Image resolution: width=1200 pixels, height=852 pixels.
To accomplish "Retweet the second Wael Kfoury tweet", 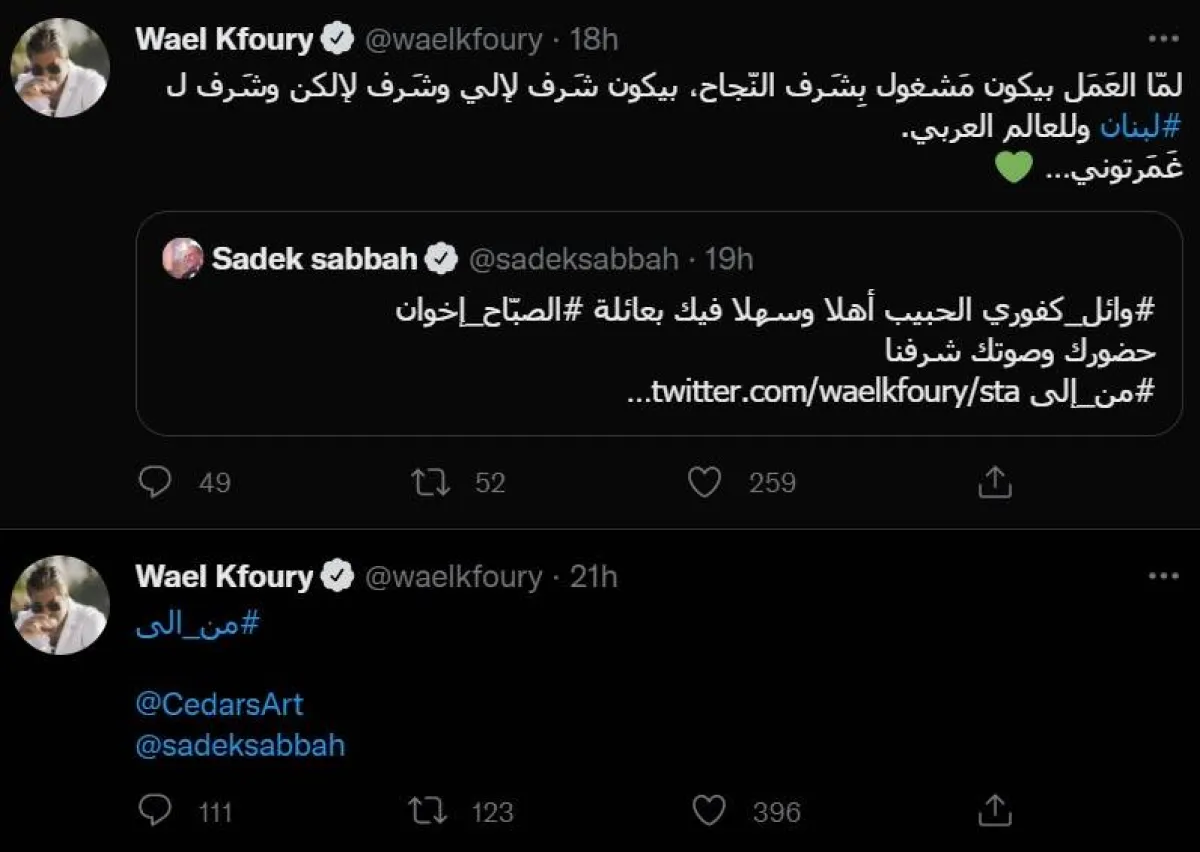I will point(430,811).
